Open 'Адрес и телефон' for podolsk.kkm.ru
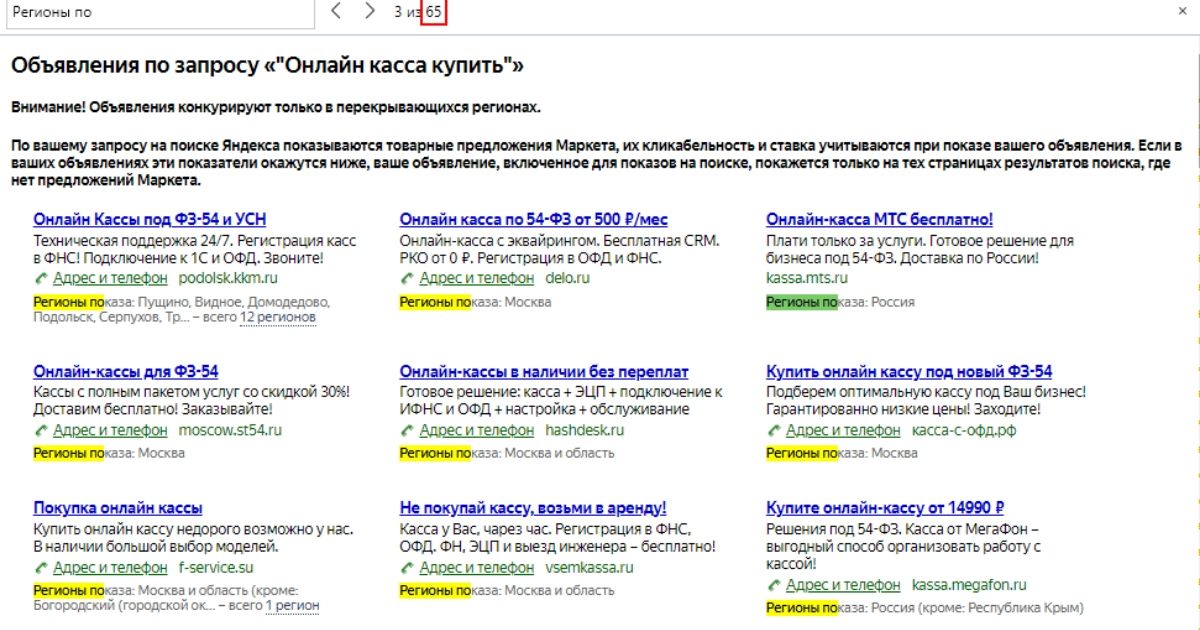This screenshot has width=1200, height=630. pos(110,279)
